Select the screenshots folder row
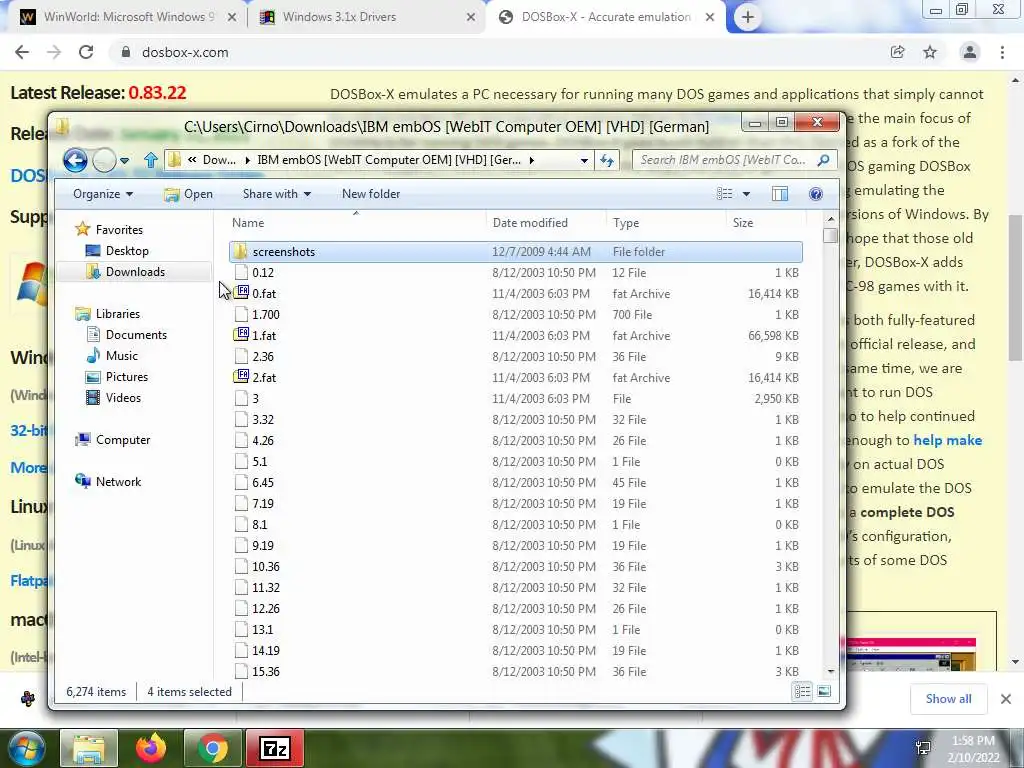The width and height of the screenshot is (1024, 768). point(515,251)
